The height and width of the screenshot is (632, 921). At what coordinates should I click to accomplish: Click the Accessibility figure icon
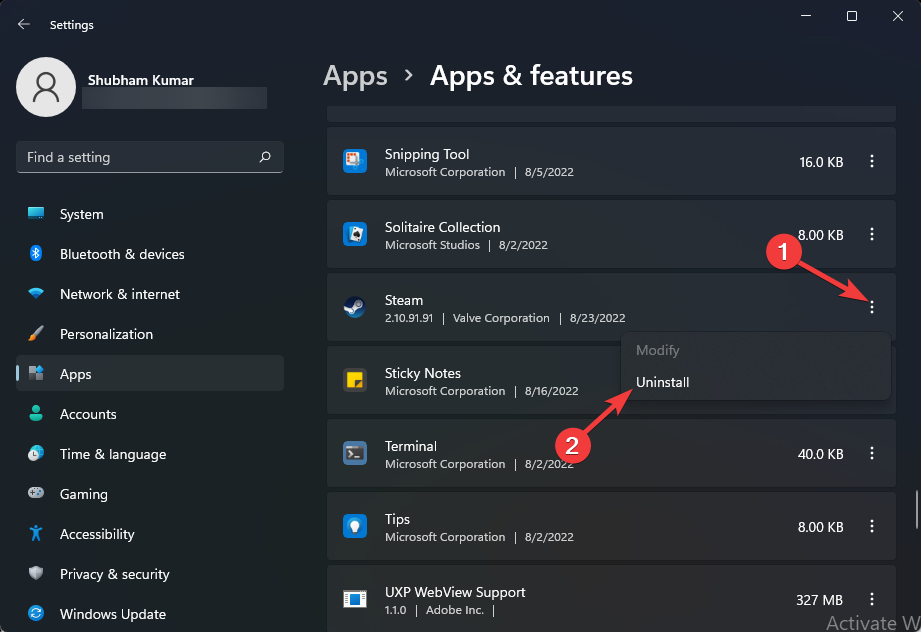(36, 533)
